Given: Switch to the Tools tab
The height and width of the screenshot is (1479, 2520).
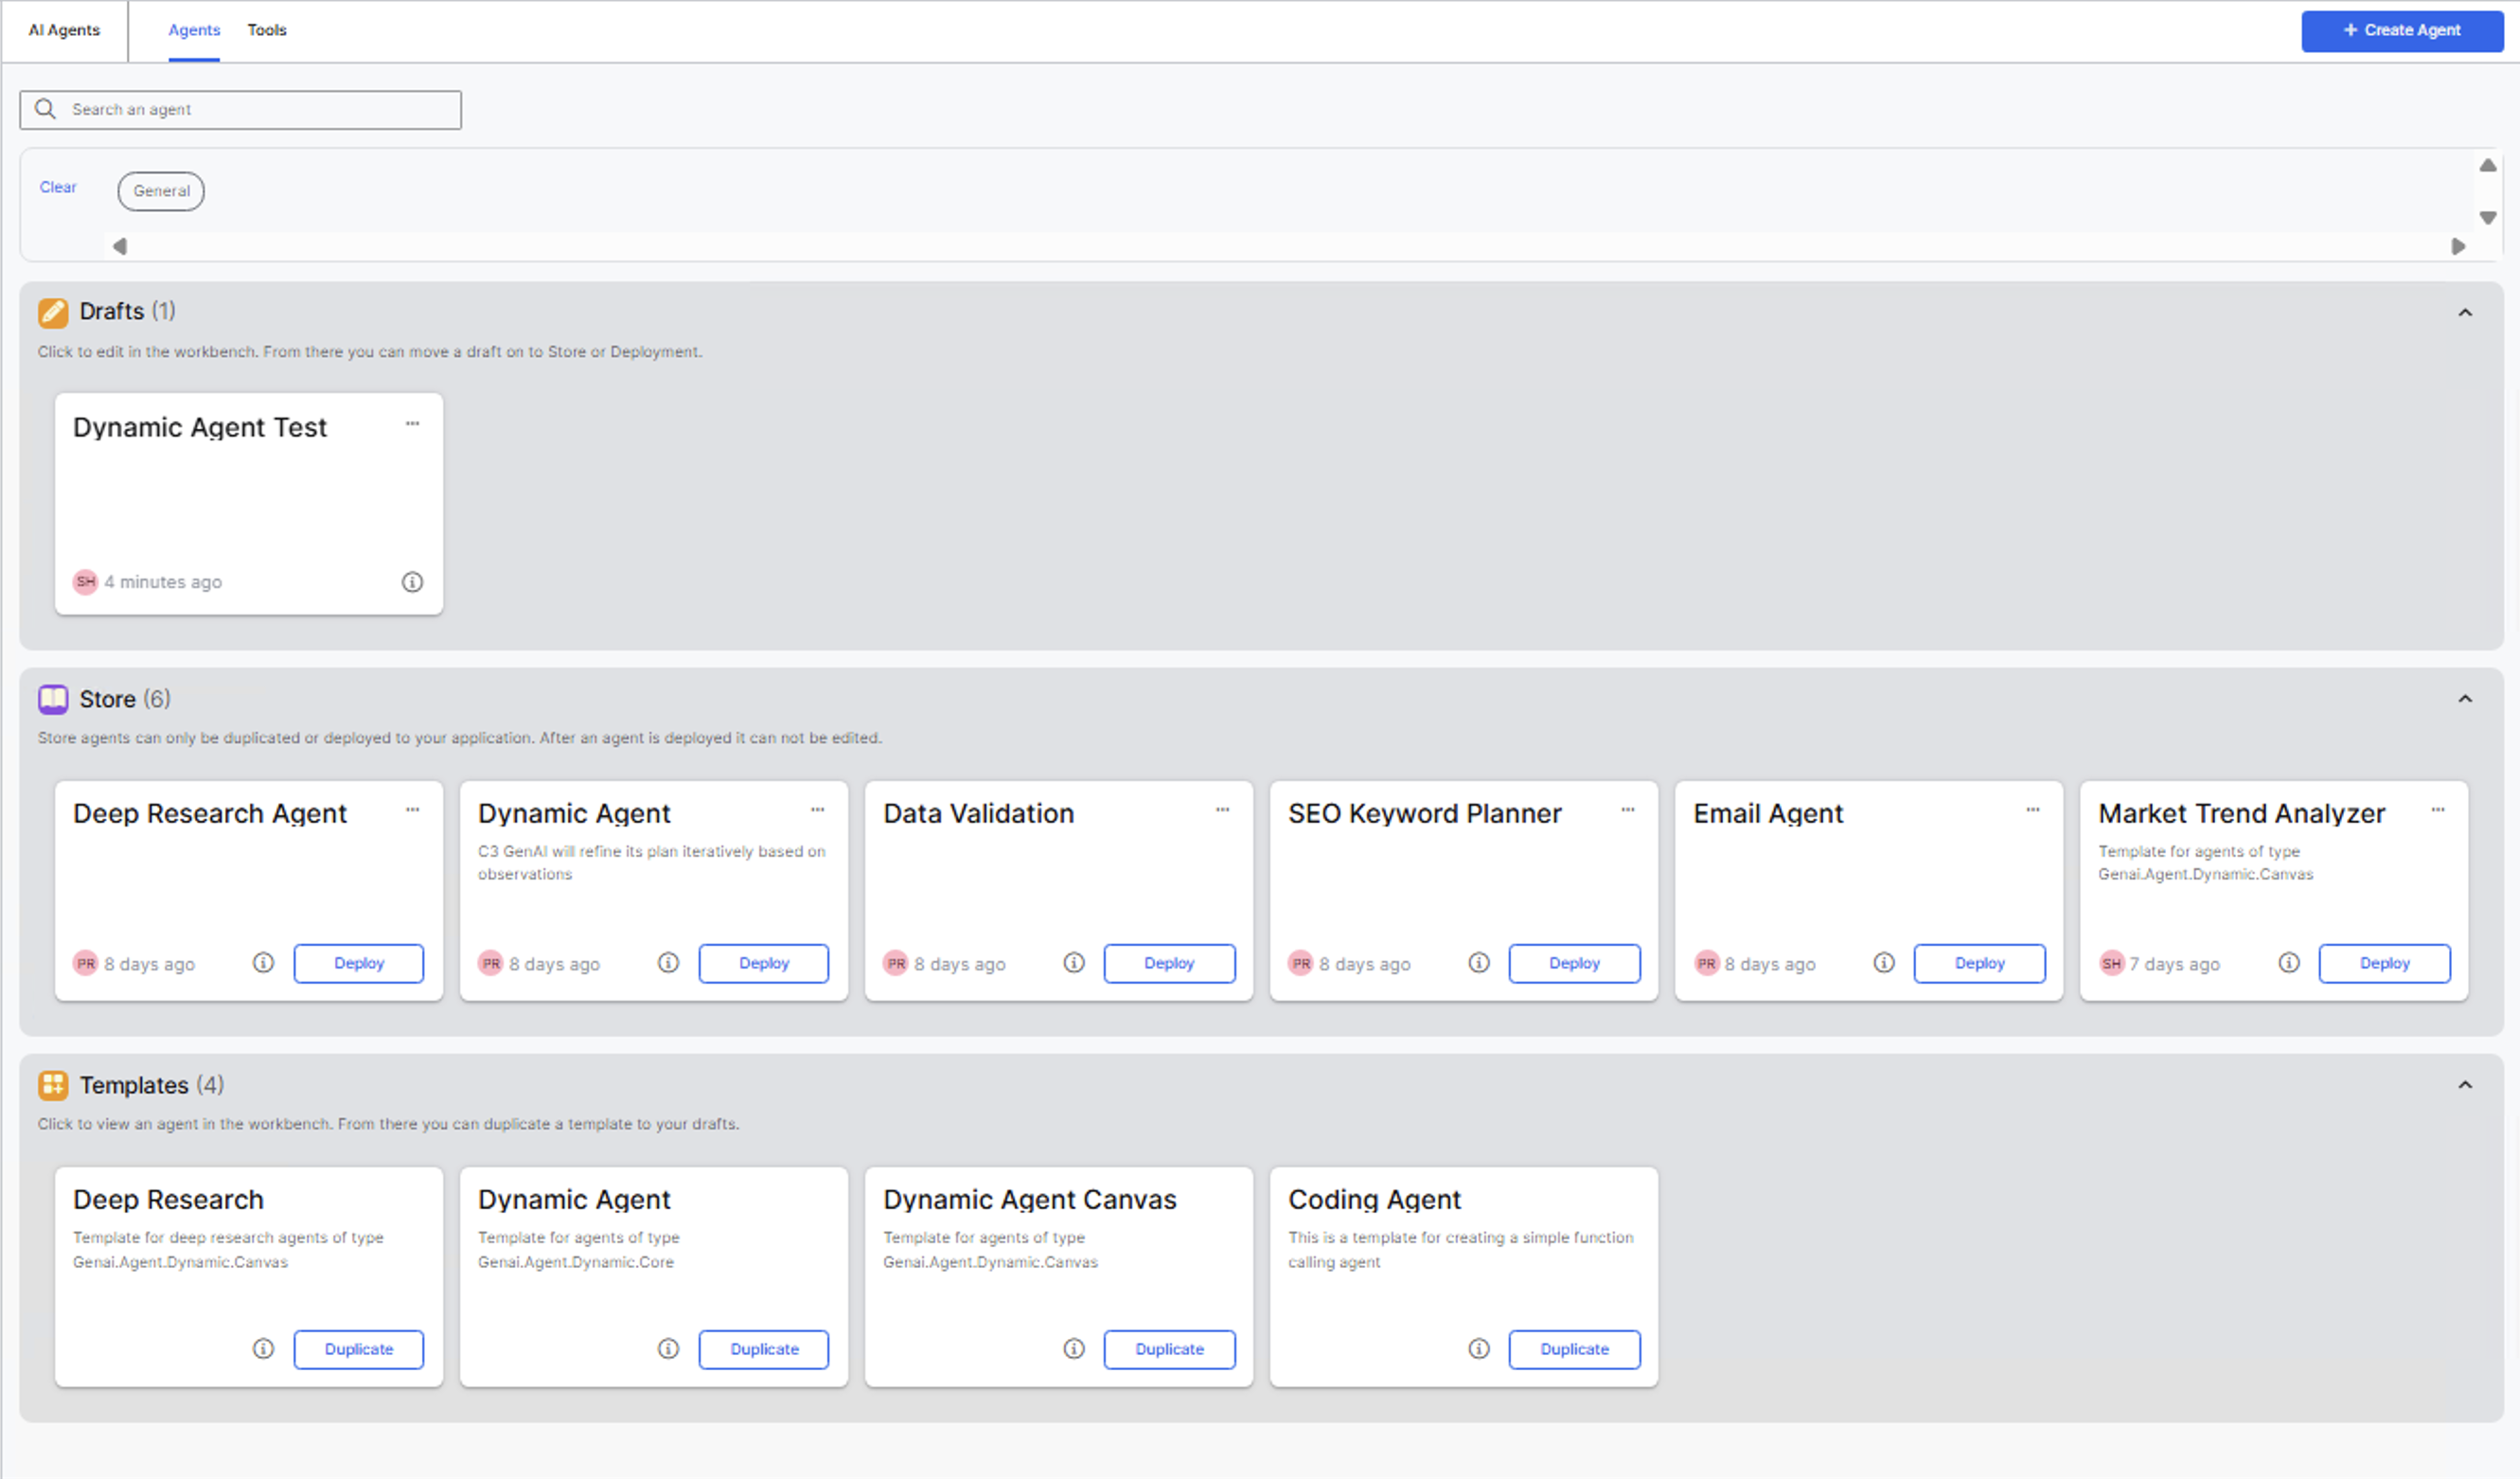Looking at the screenshot, I should click(x=267, y=30).
